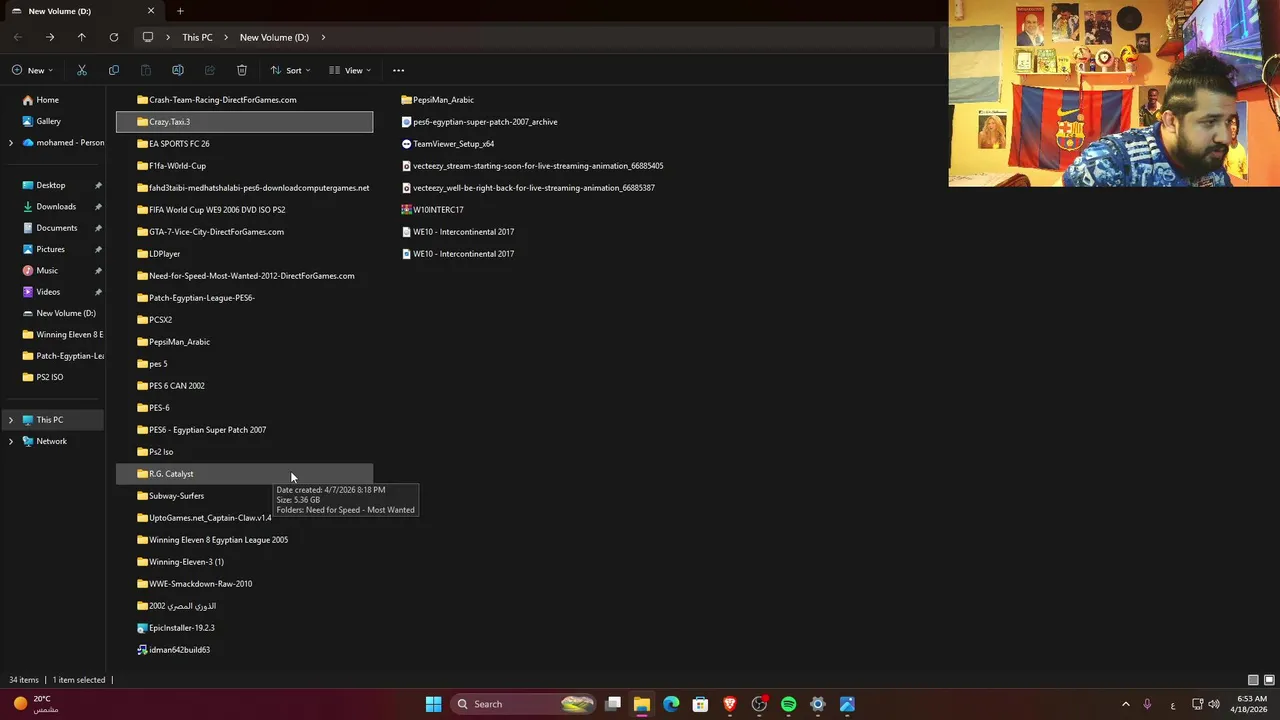
Task: Open Microsoft Store from taskbar
Action: [x=700, y=704]
